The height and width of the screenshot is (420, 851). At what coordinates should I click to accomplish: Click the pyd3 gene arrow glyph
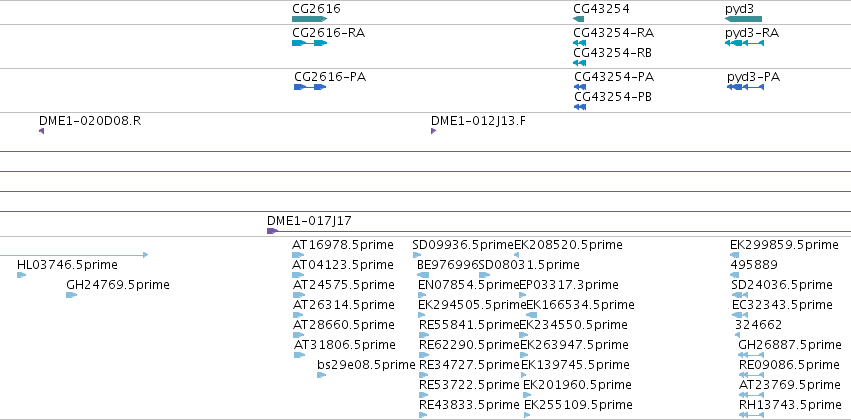pos(744,19)
